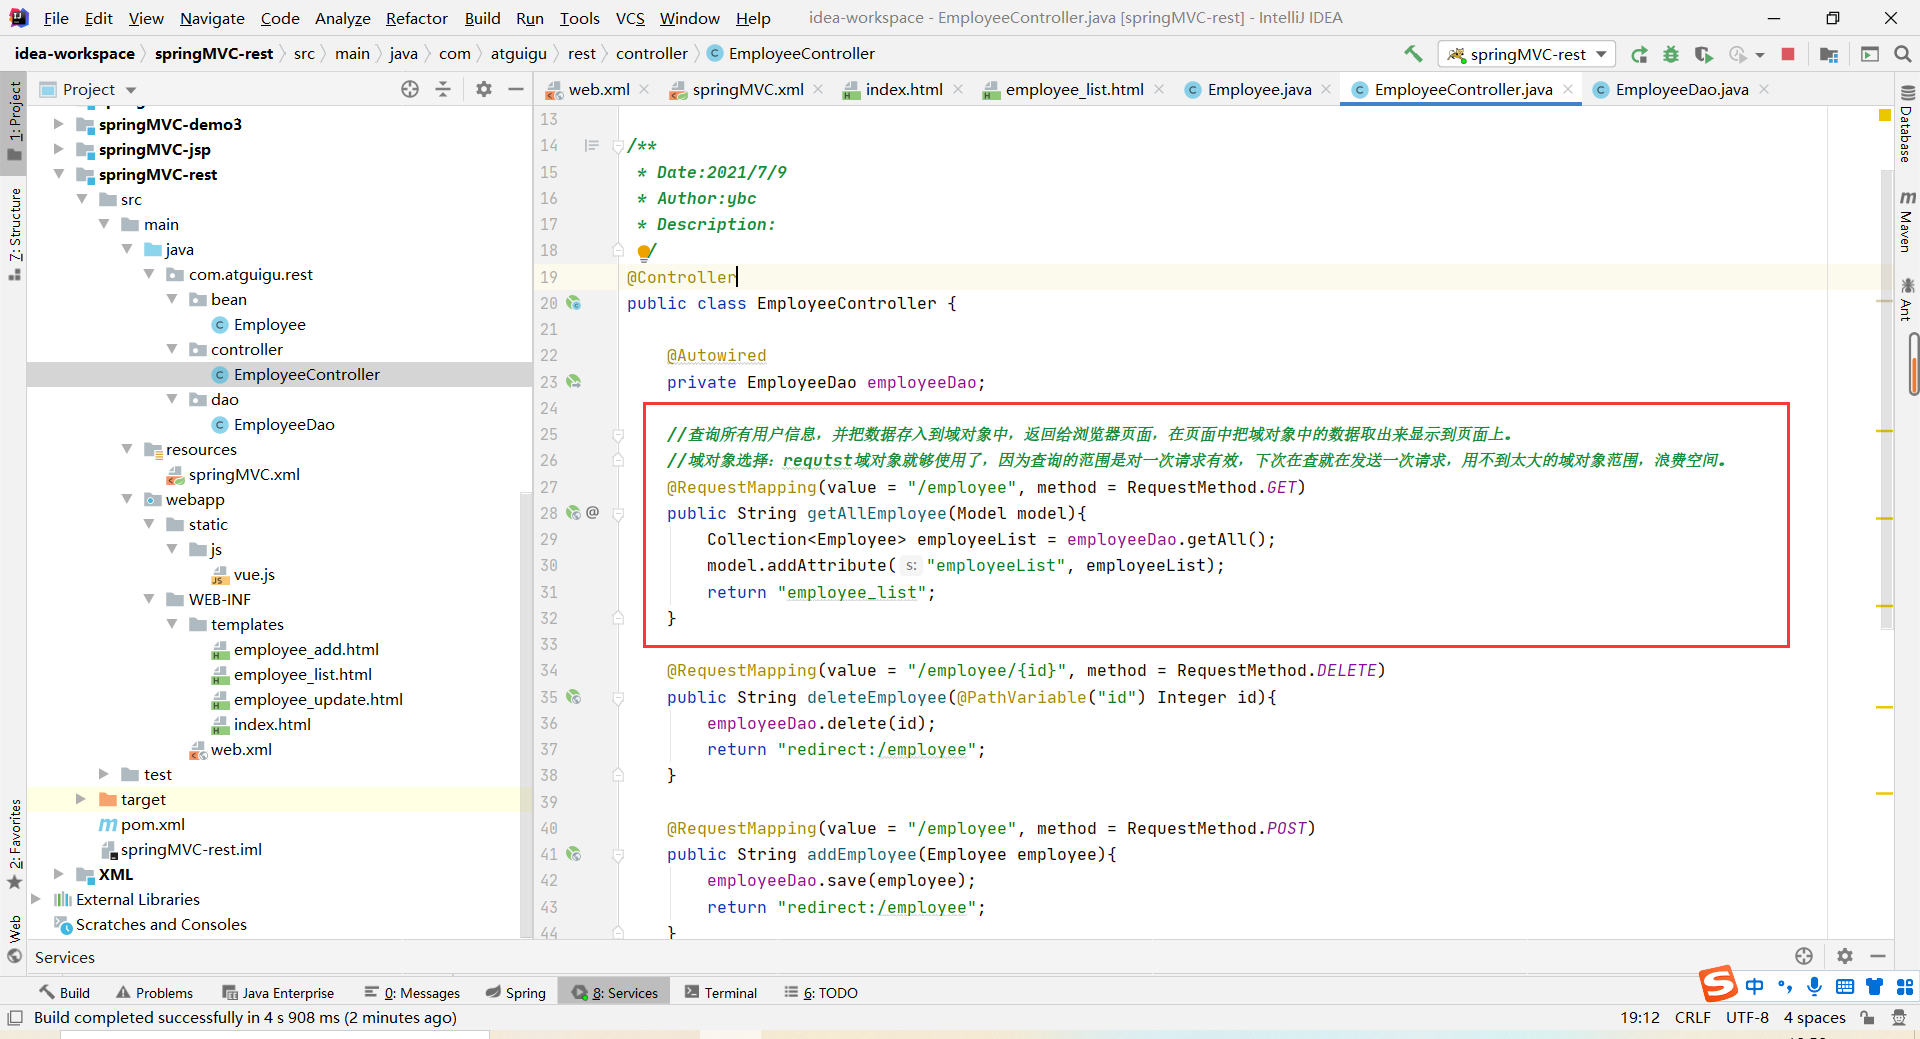
Task: Click CRLF line separator in status bar
Action: 1692,1017
